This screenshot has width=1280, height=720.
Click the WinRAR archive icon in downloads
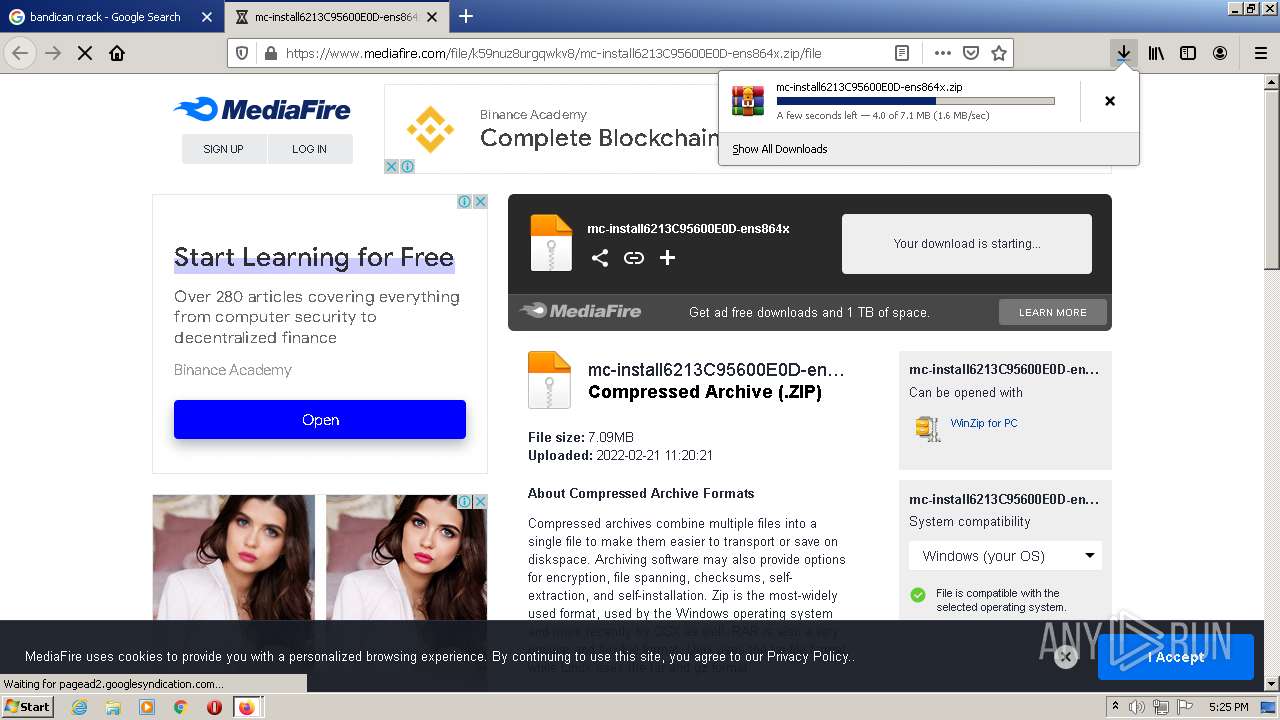coord(748,101)
